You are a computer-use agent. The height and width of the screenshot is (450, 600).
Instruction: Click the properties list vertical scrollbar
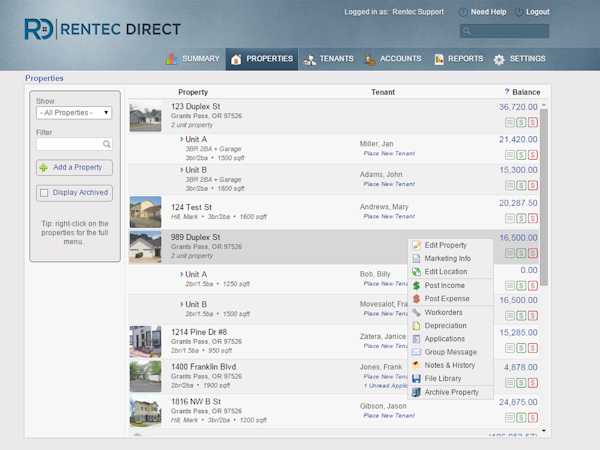pos(544,197)
